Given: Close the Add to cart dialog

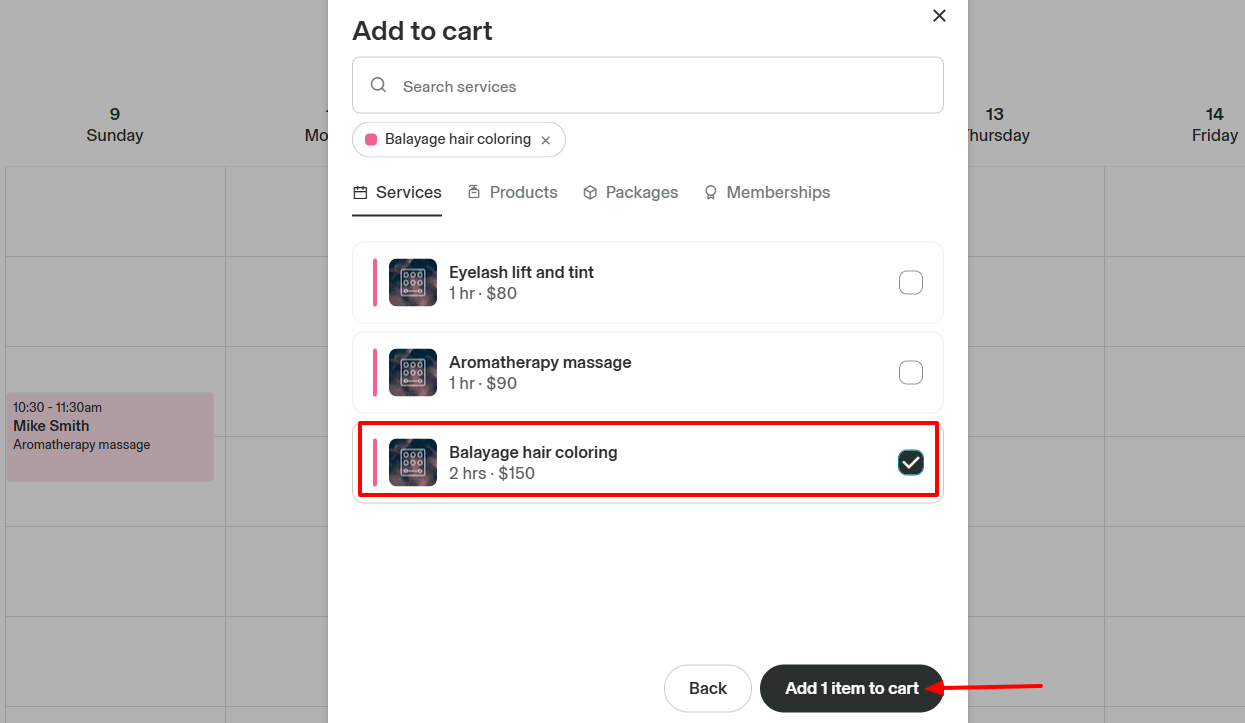Looking at the screenshot, I should click(x=939, y=16).
